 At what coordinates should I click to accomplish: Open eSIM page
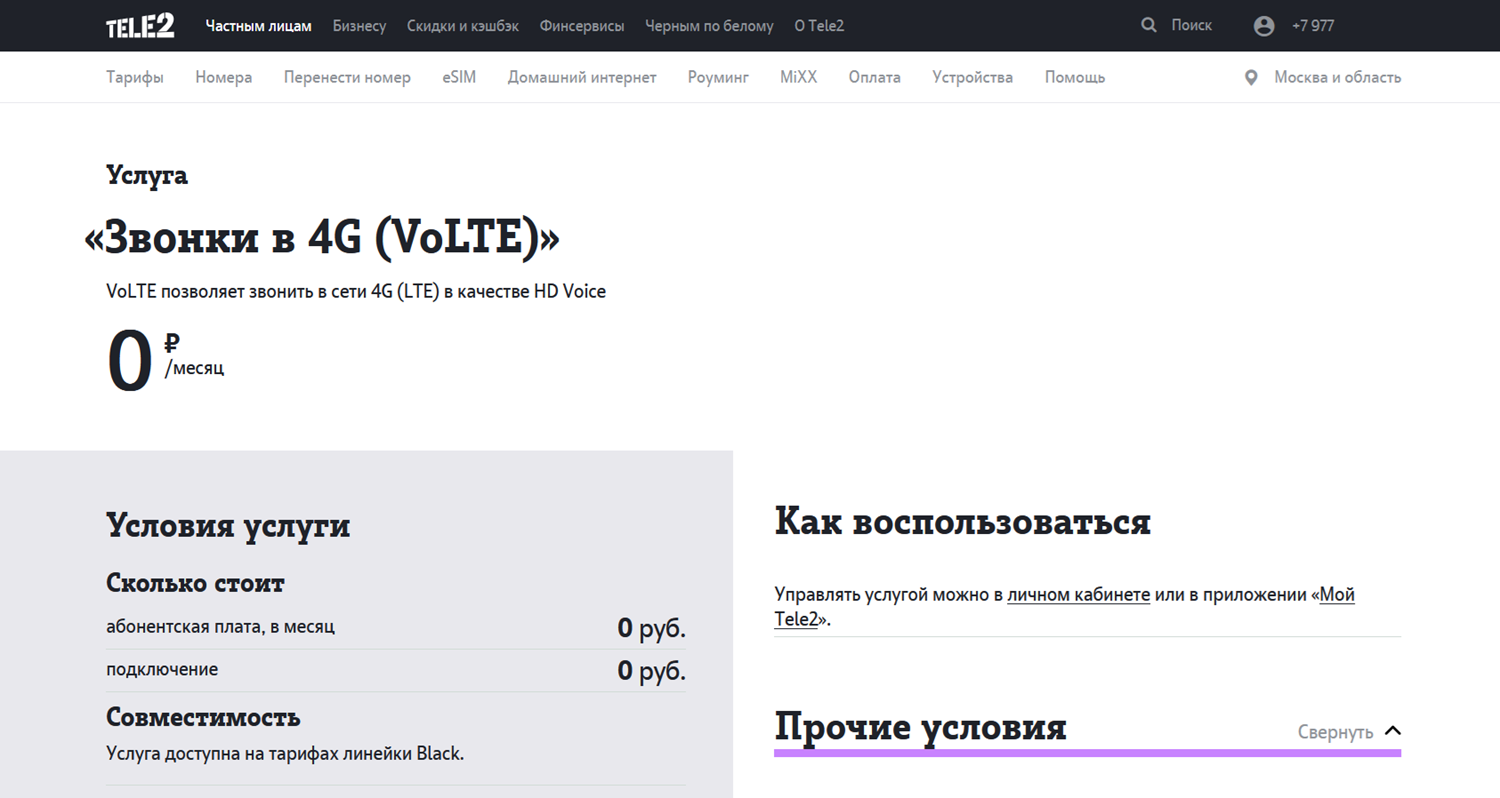459,77
